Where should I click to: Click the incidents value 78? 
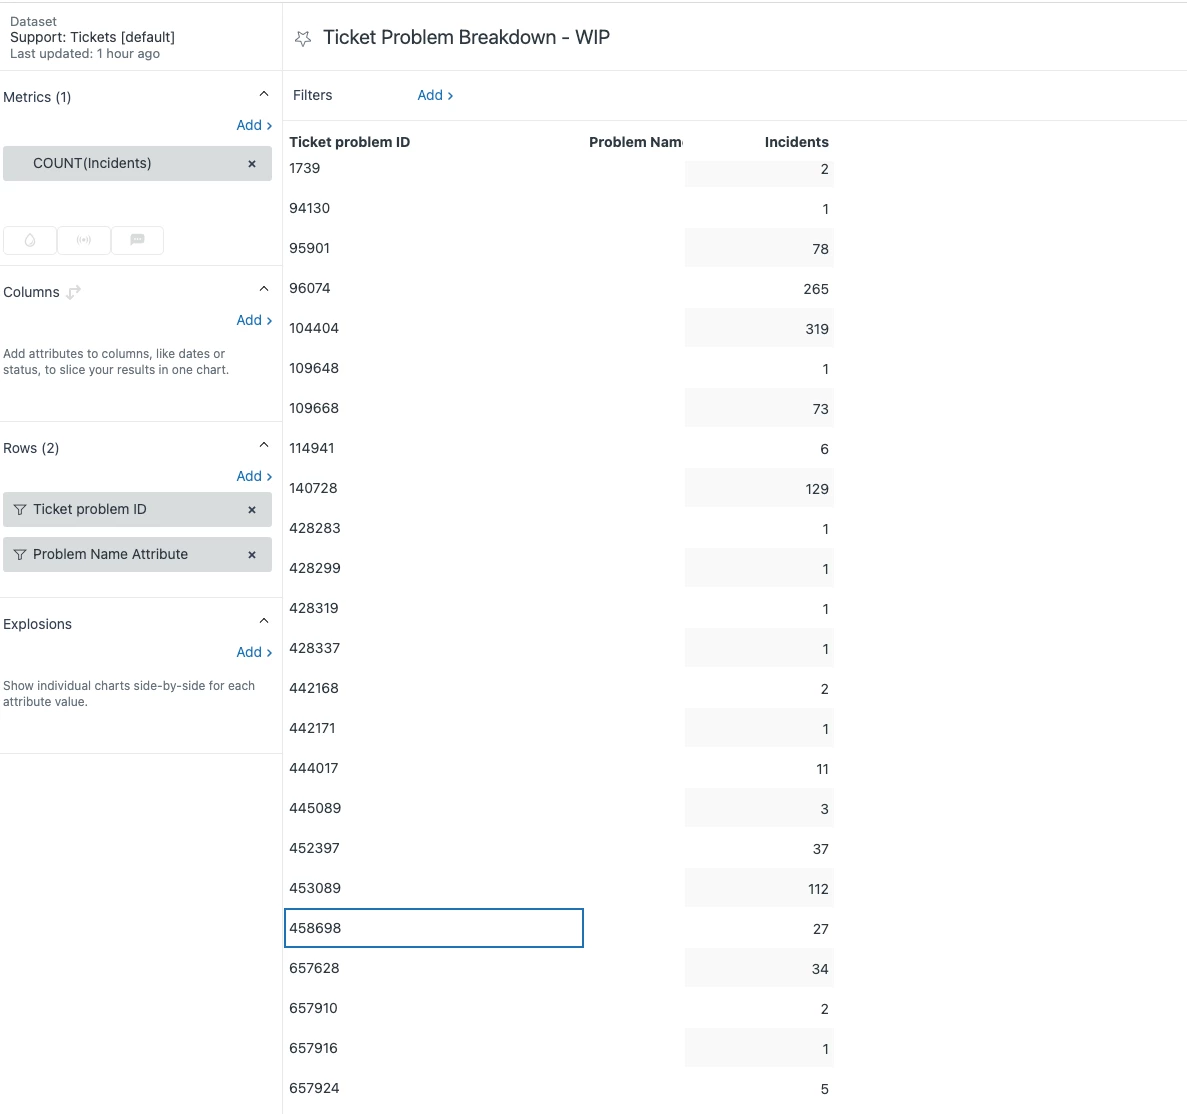click(x=821, y=249)
